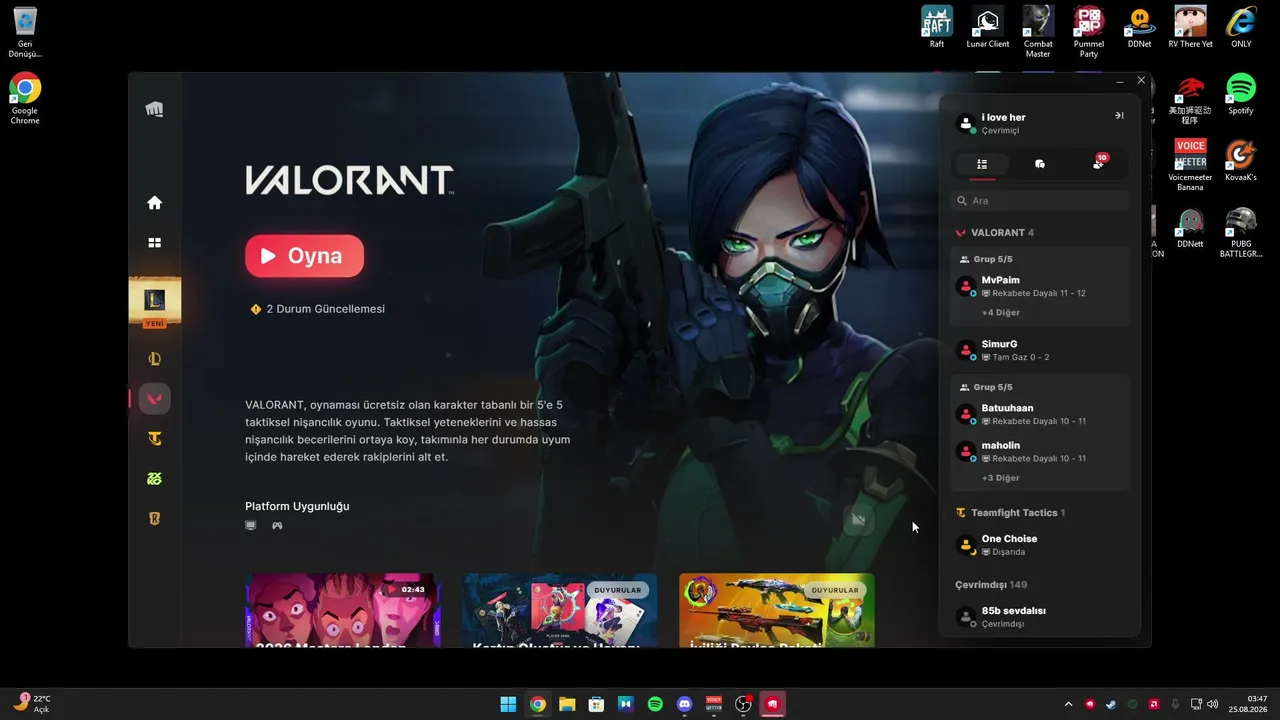
Task: Open the gold League of Legends sidebar icon
Action: 154,359
